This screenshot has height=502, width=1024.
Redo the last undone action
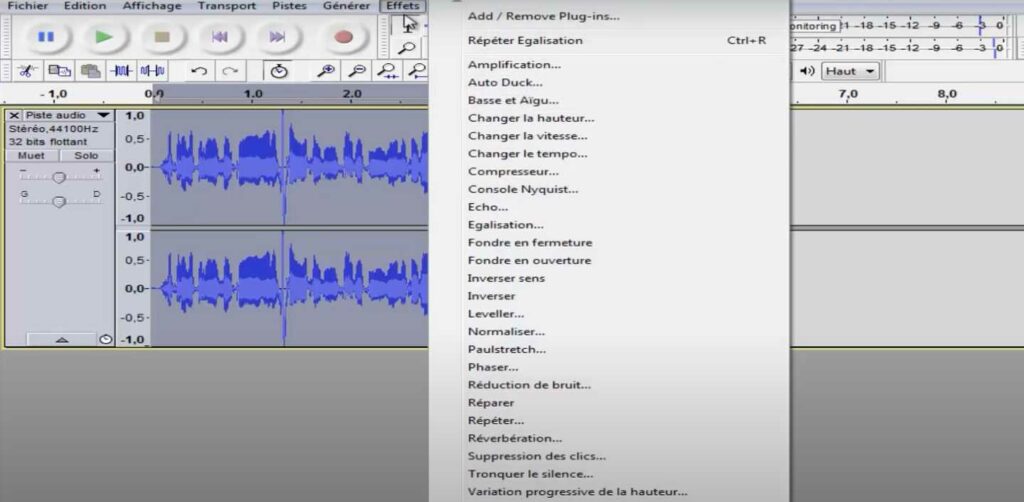coord(229,71)
